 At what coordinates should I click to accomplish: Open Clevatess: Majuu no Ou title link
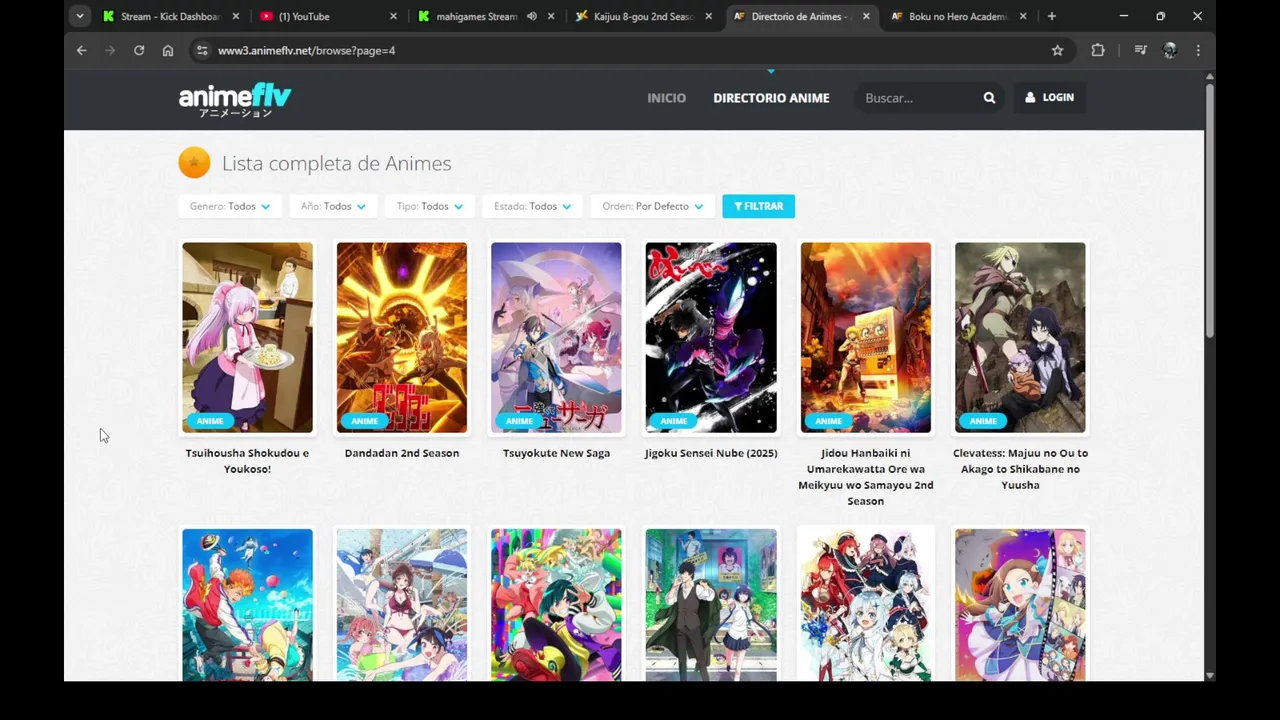(1020, 469)
